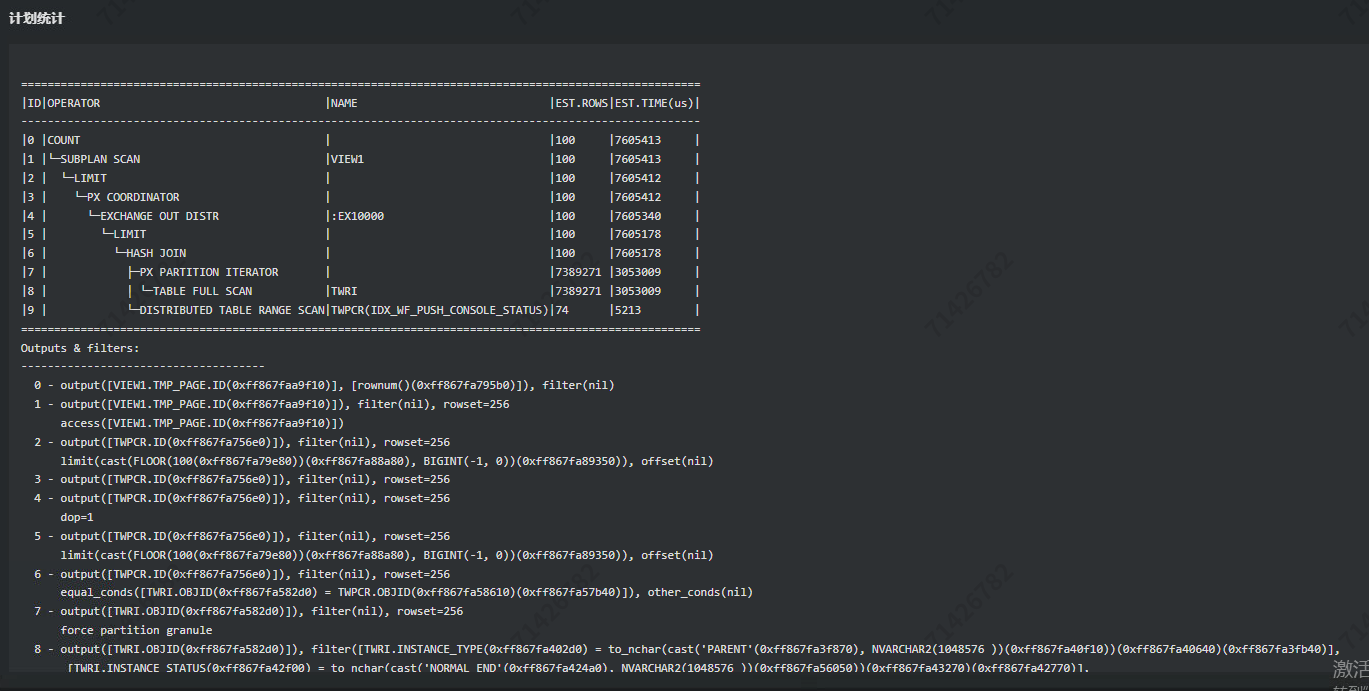Select the DISTRIBUTED TABLE RANGE SCAN operator
Screen dimensions: 1369x691
point(232,310)
